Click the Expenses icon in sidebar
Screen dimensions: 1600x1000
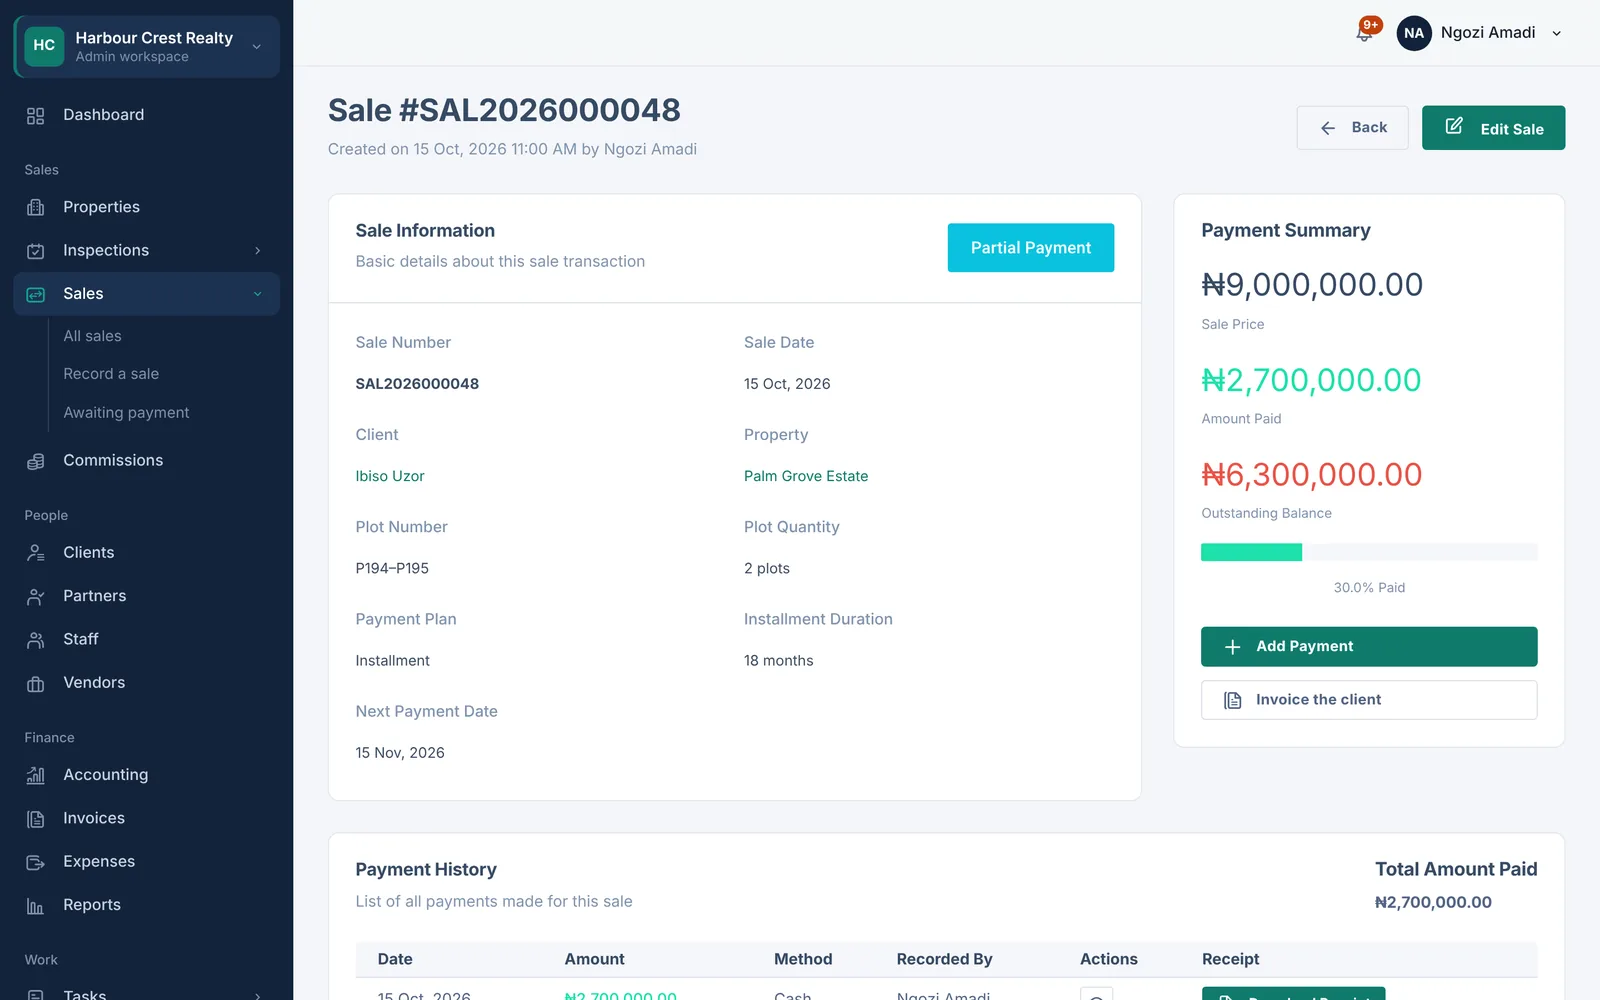coord(36,862)
